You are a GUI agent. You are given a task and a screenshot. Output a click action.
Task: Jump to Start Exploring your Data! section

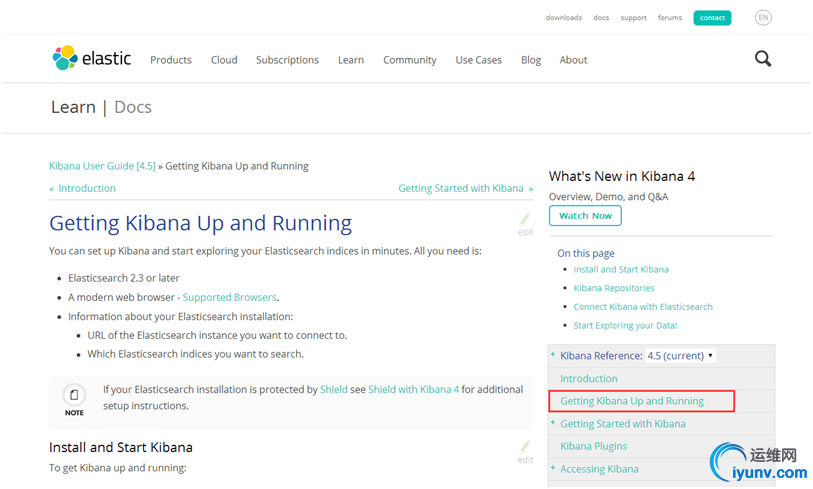625,326
